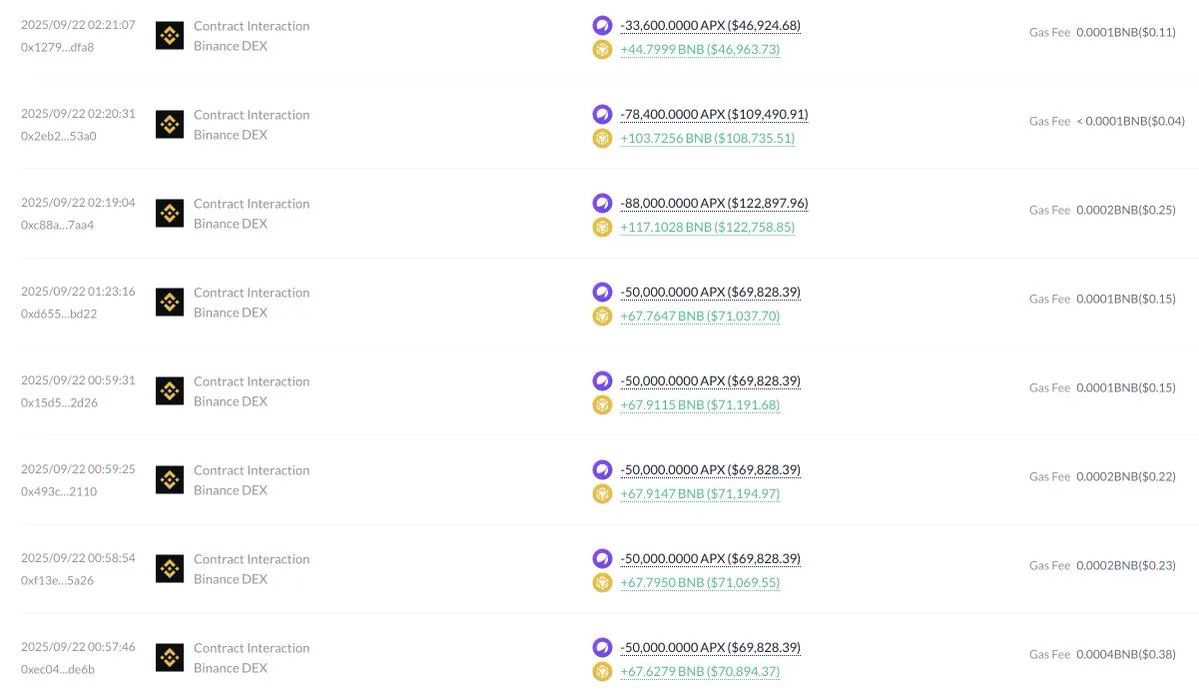Click BNB coin icon beside +44.7999 BNB
1199x700 pixels.
coord(602,49)
